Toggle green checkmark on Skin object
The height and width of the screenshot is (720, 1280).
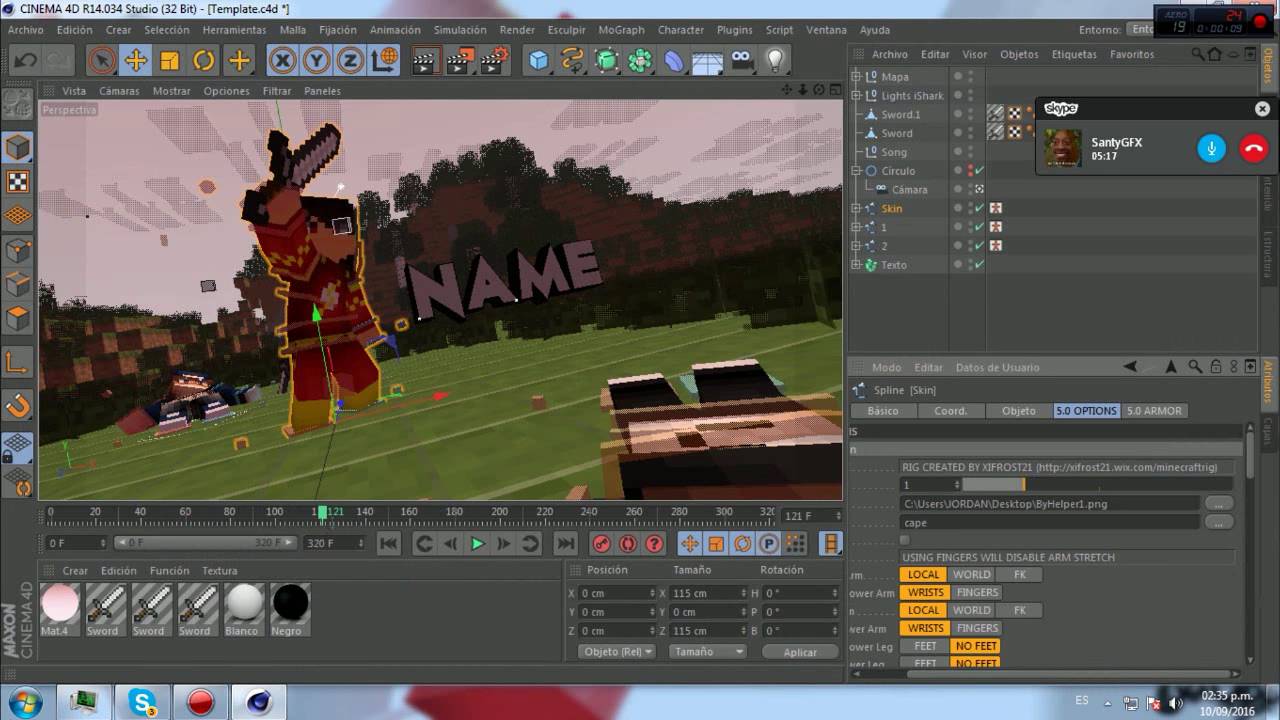pos(979,209)
